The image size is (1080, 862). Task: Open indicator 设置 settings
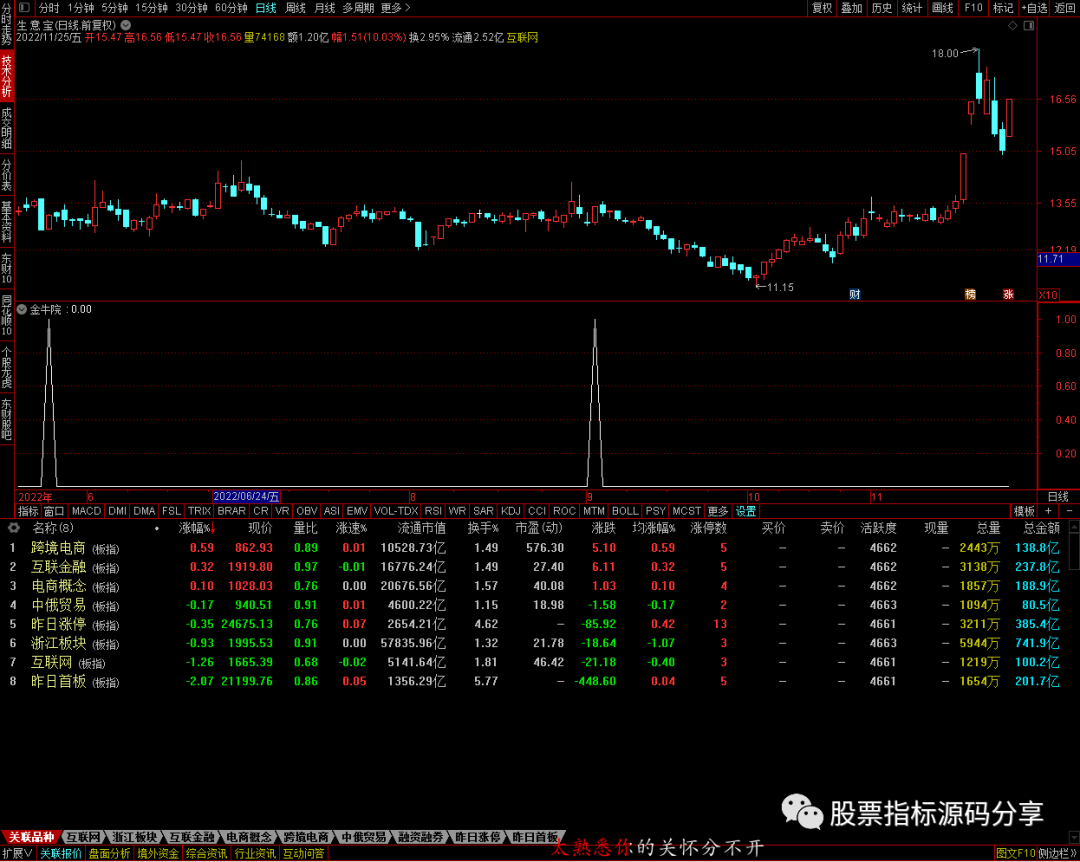(745, 511)
